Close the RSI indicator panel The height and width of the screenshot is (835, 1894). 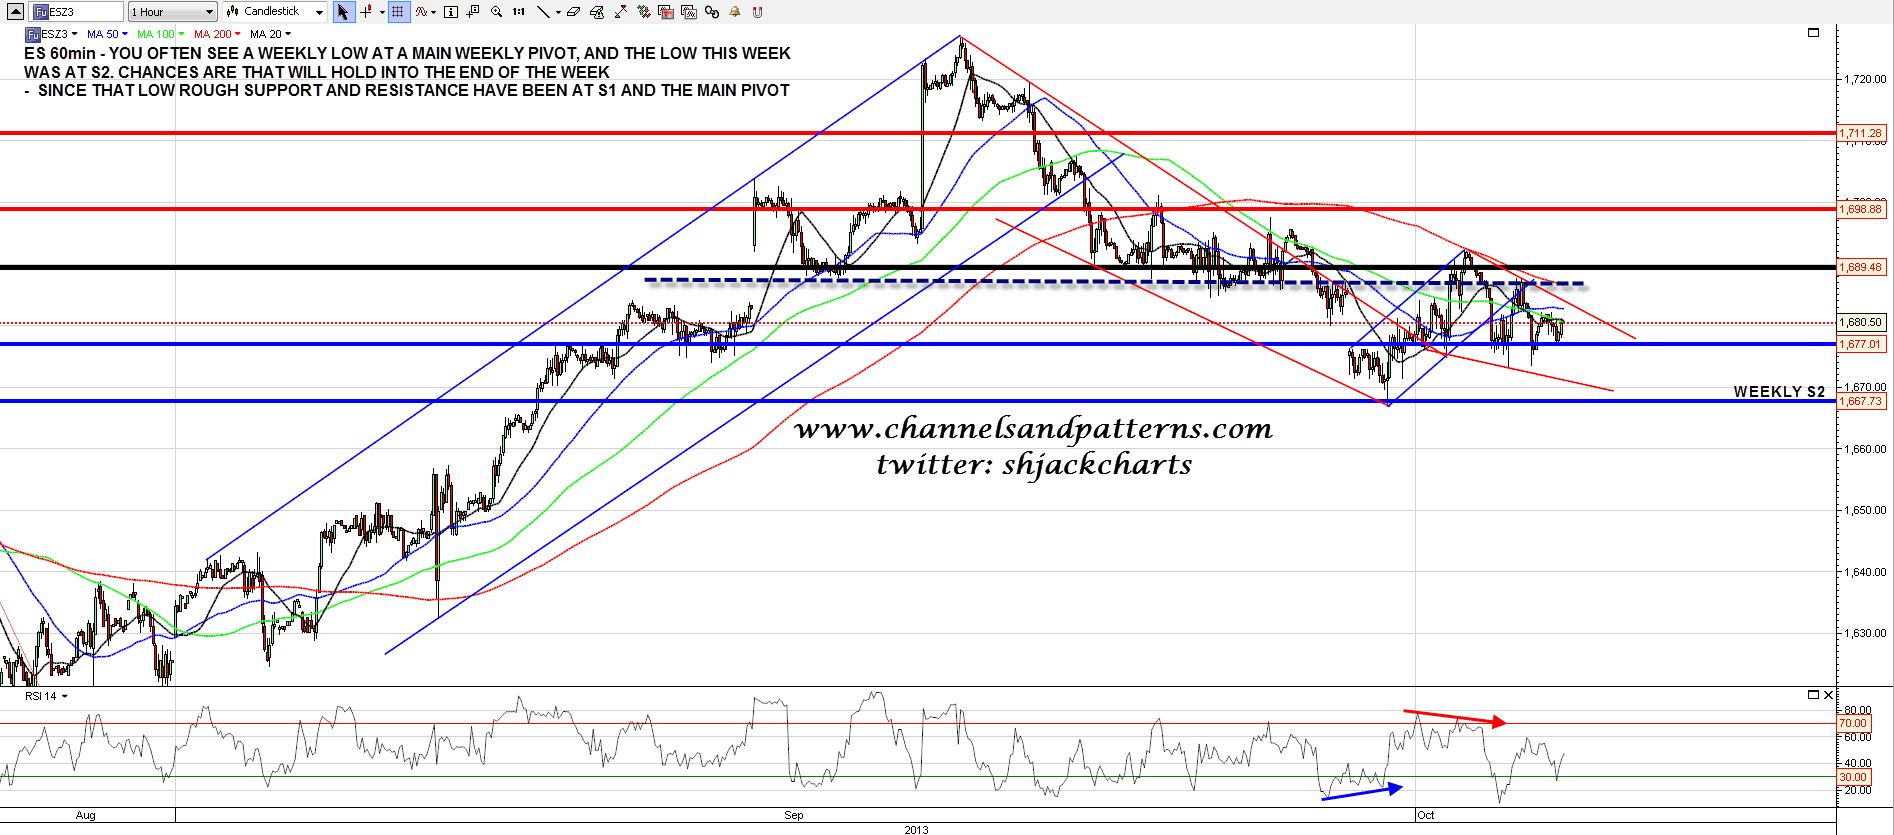tap(1829, 695)
